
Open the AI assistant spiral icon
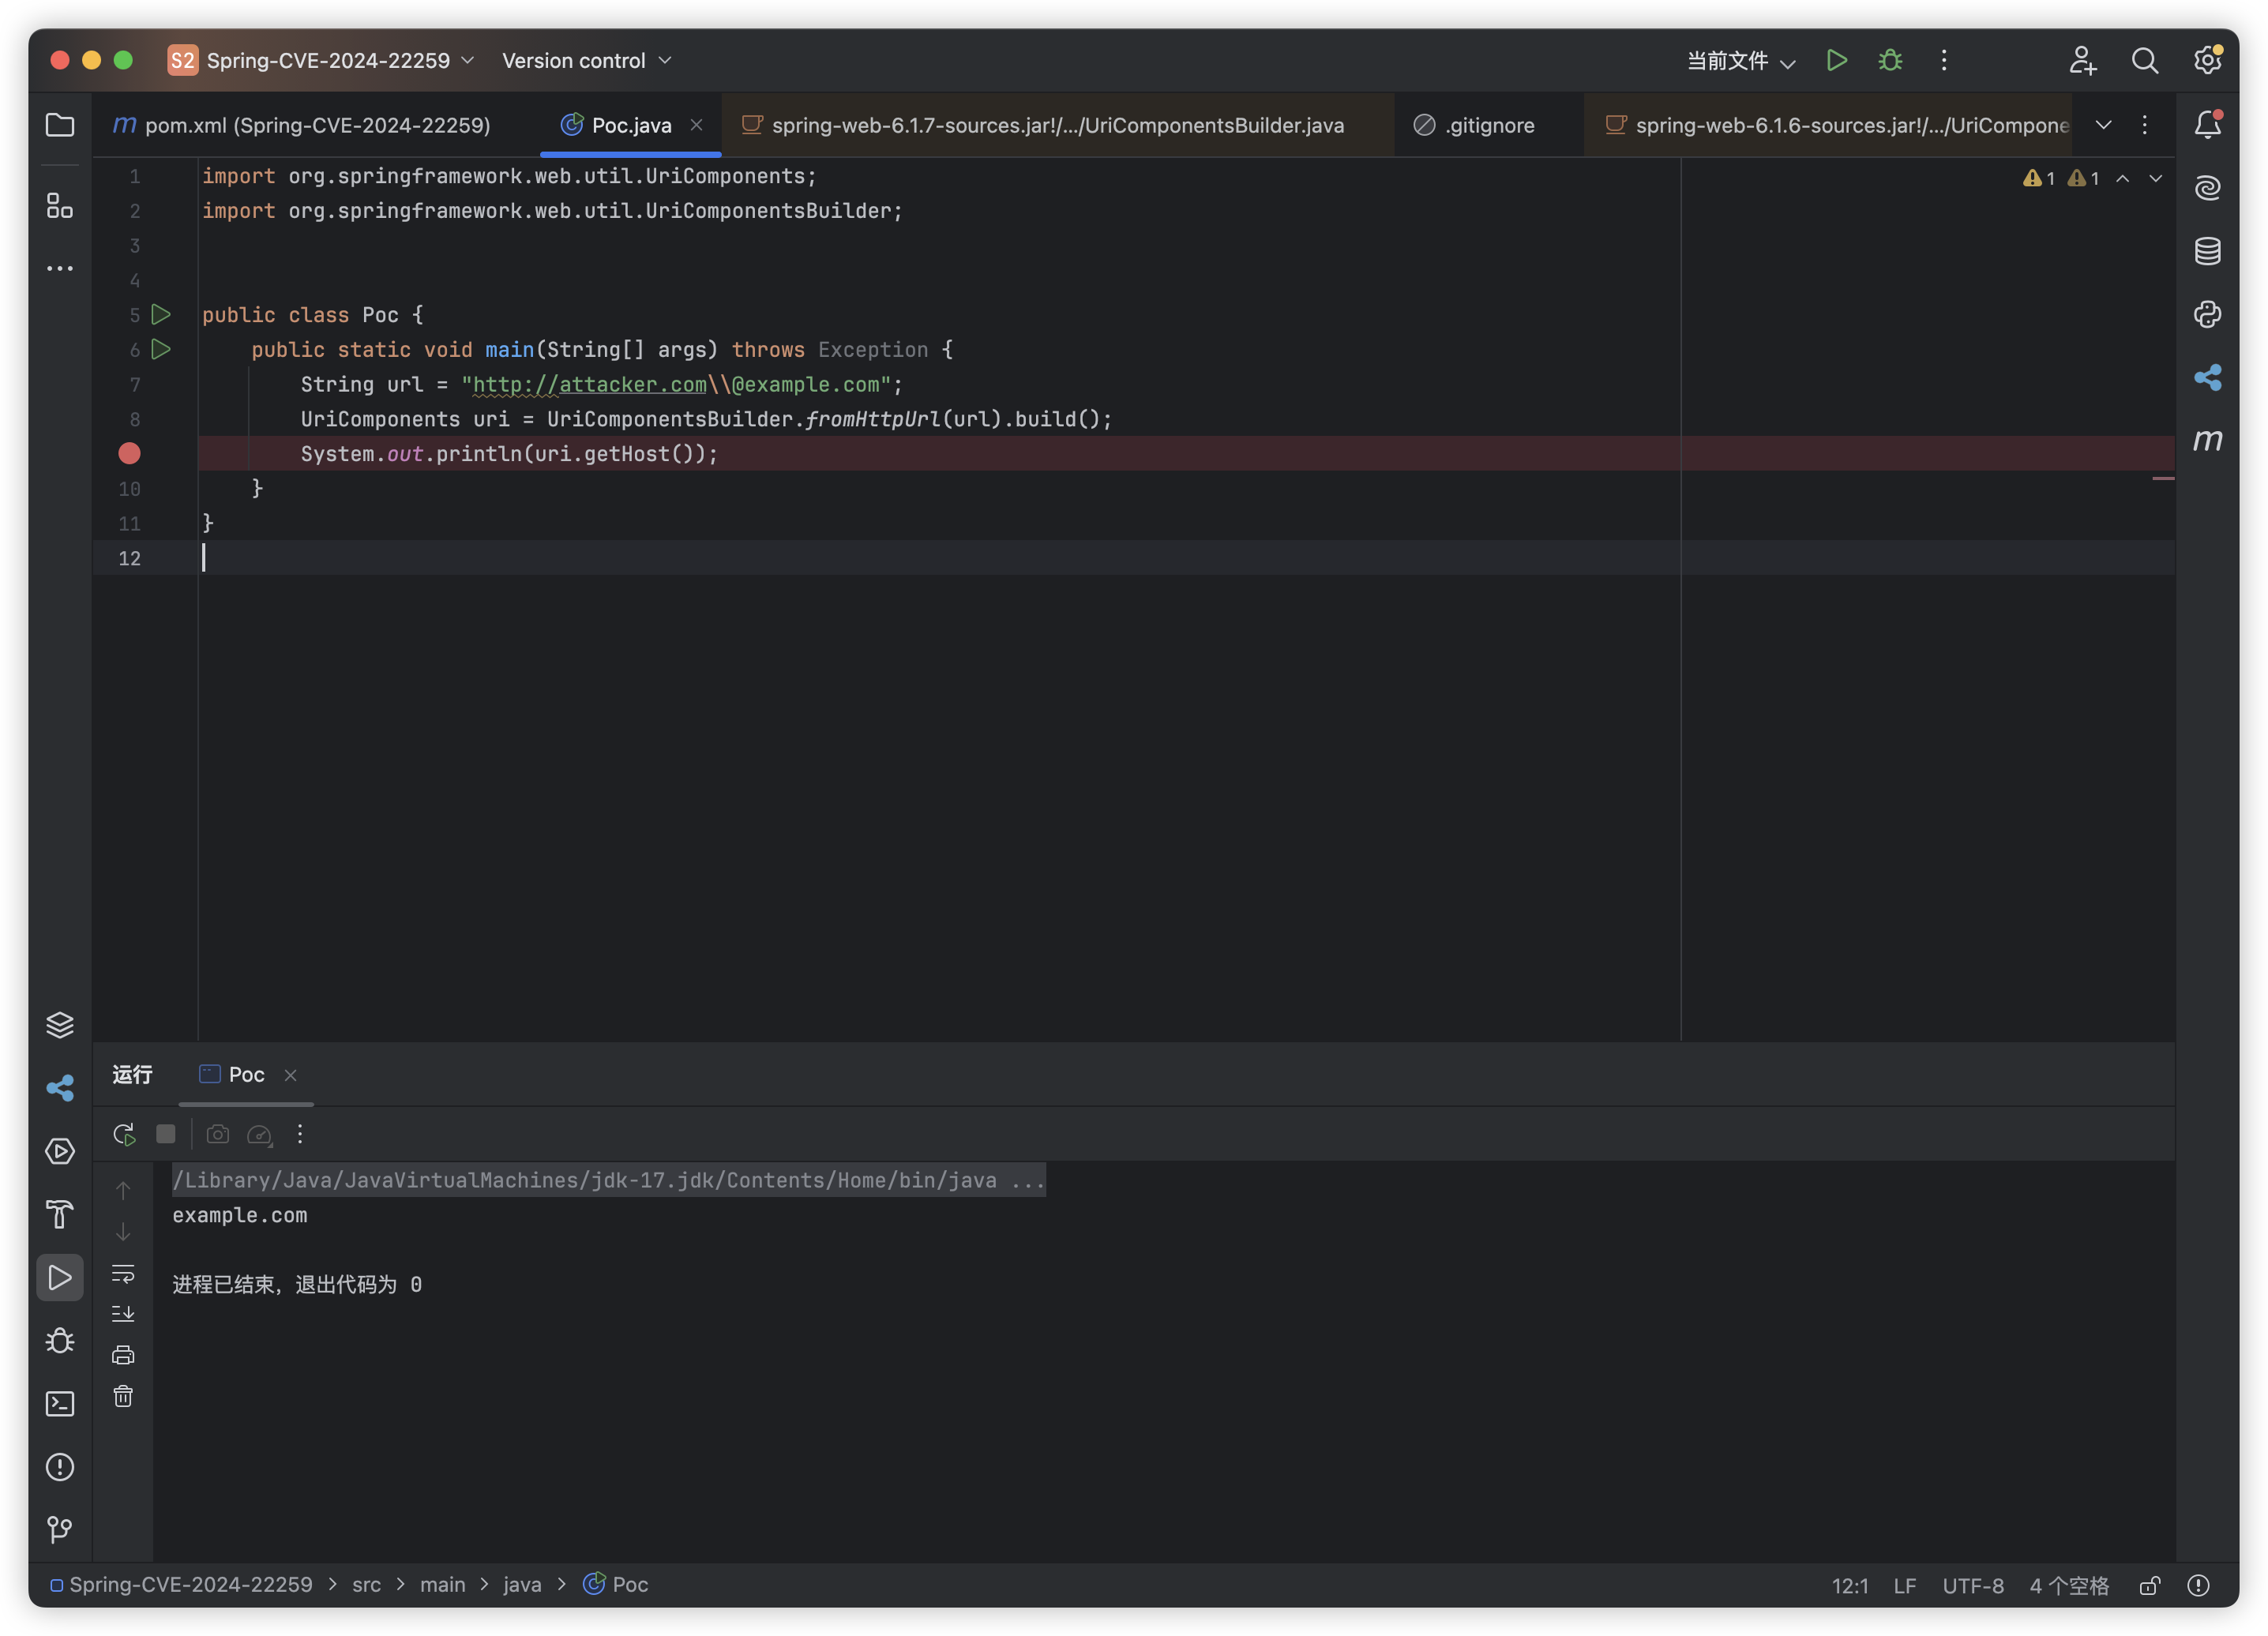pyautogui.click(x=2207, y=187)
